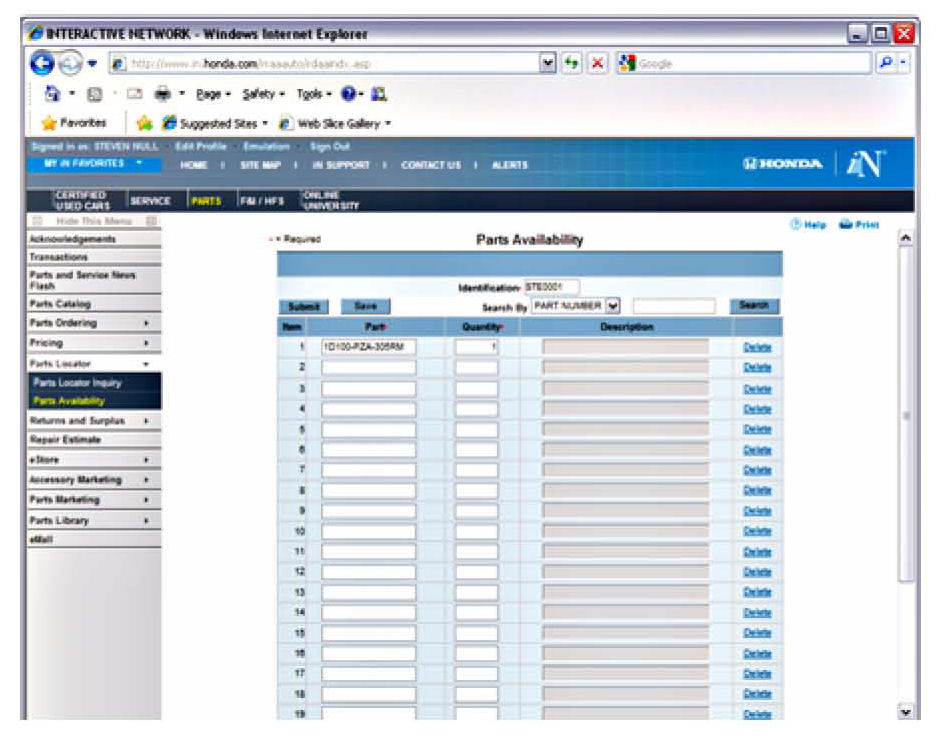Viewport: 941px width, 741px height.
Task: Open the Page menu in command bar
Action: (212, 94)
